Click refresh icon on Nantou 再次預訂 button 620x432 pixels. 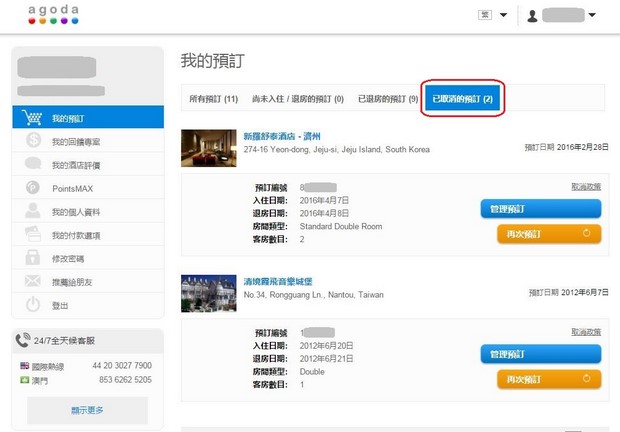pyautogui.click(x=586, y=378)
